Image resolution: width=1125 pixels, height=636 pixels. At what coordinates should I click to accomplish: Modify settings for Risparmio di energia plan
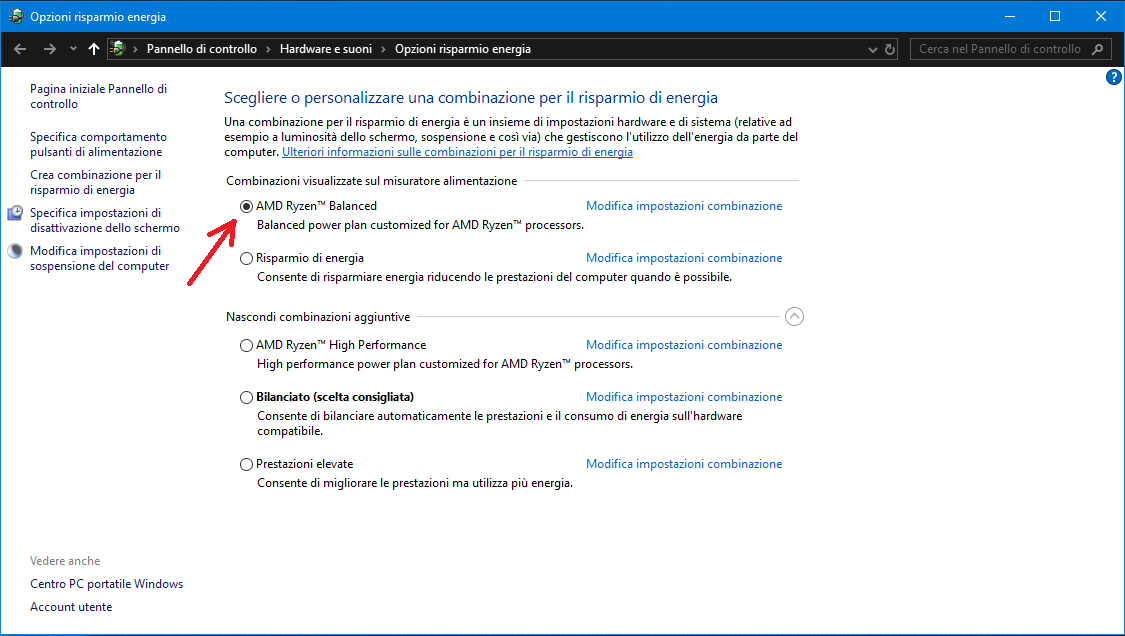pyautogui.click(x=684, y=258)
